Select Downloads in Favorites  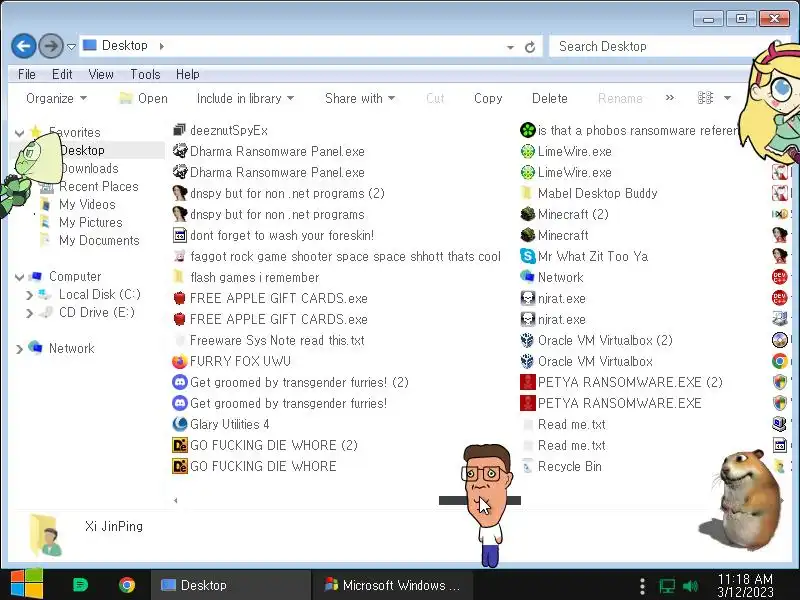pos(89,168)
